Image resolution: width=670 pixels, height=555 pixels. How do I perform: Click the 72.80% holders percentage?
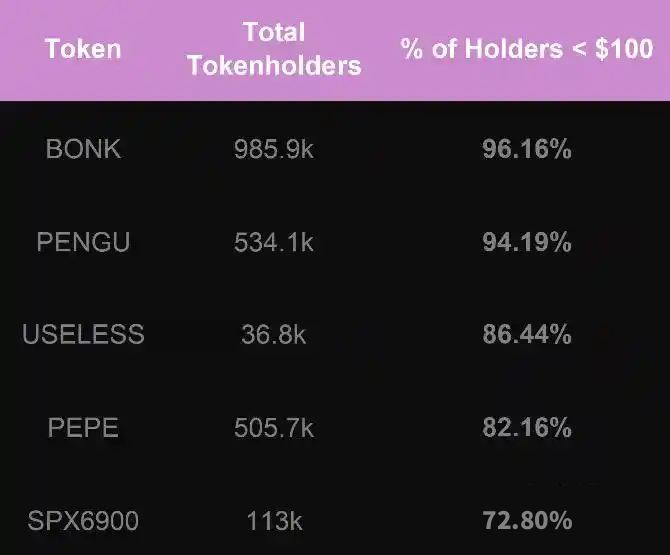[527, 521]
